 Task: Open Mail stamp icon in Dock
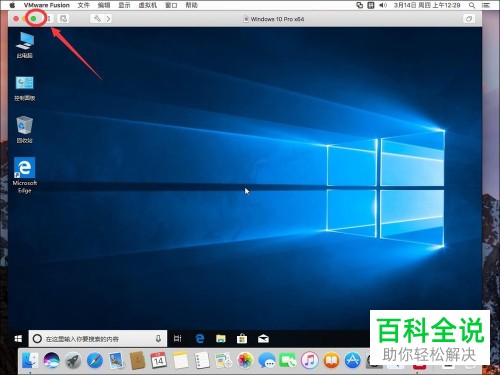[x=116, y=360]
